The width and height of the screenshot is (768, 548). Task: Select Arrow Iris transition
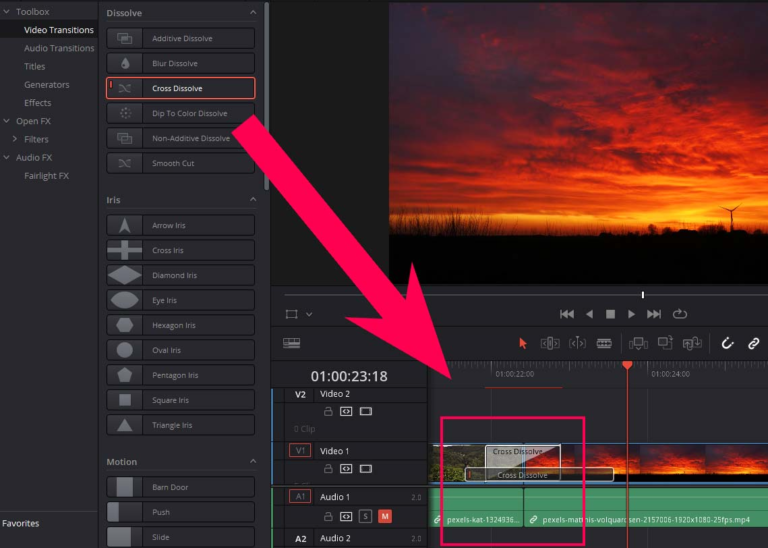(x=180, y=225)
